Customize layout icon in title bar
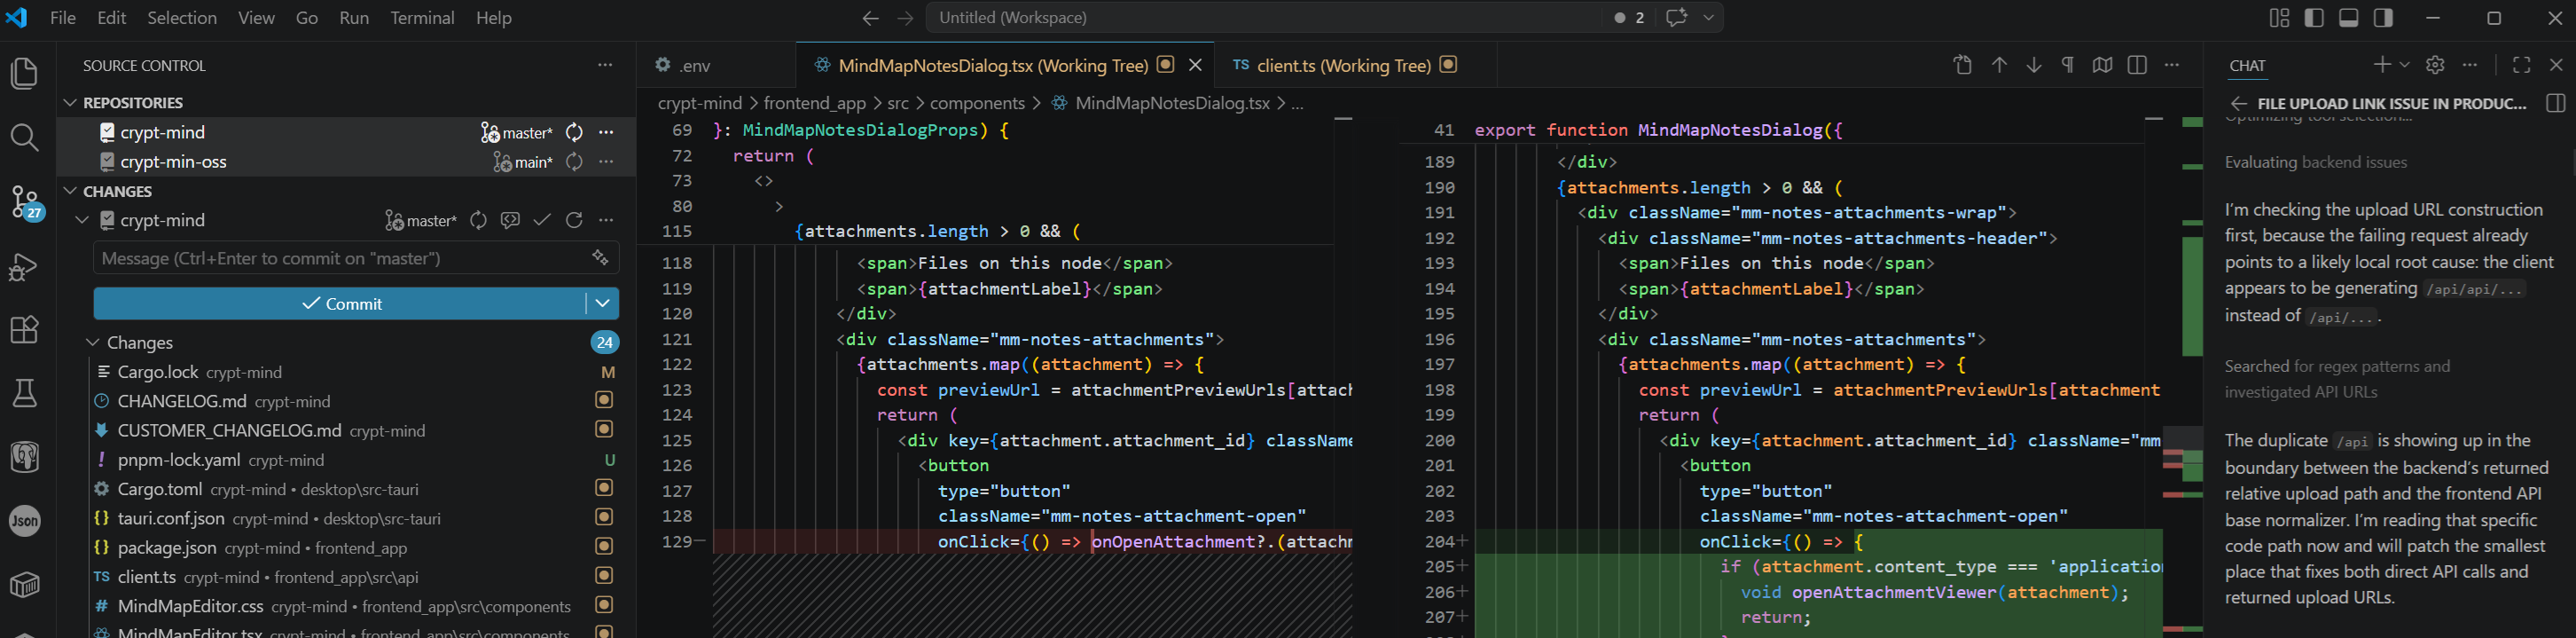2576x638 pixels. tap(2279, 18)
